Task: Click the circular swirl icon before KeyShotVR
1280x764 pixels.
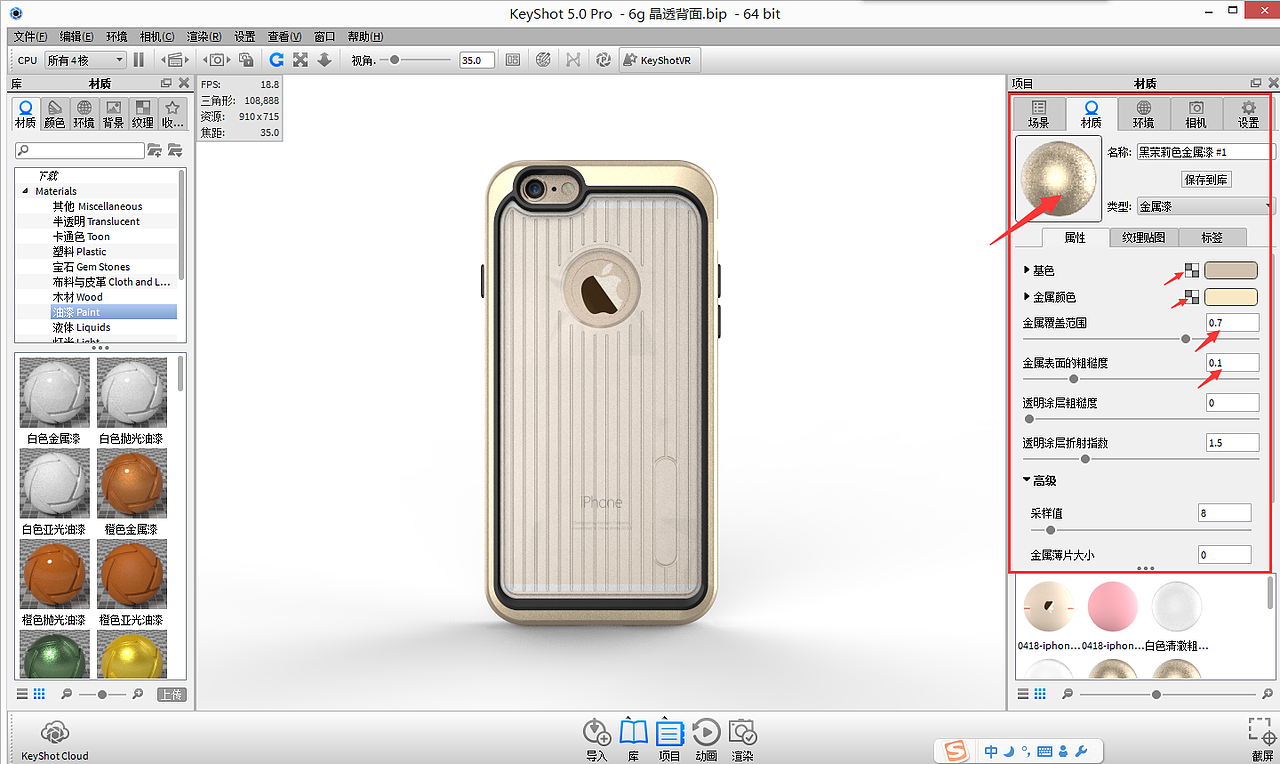Action: (603, 60)
